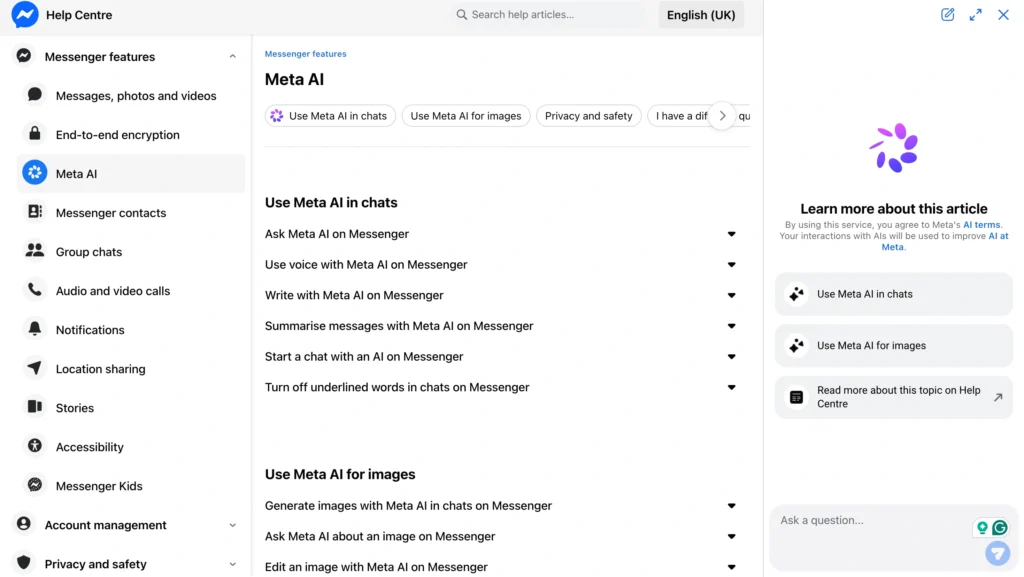
Task: Click the Search help articles field
Action: (x=551, y=14)
